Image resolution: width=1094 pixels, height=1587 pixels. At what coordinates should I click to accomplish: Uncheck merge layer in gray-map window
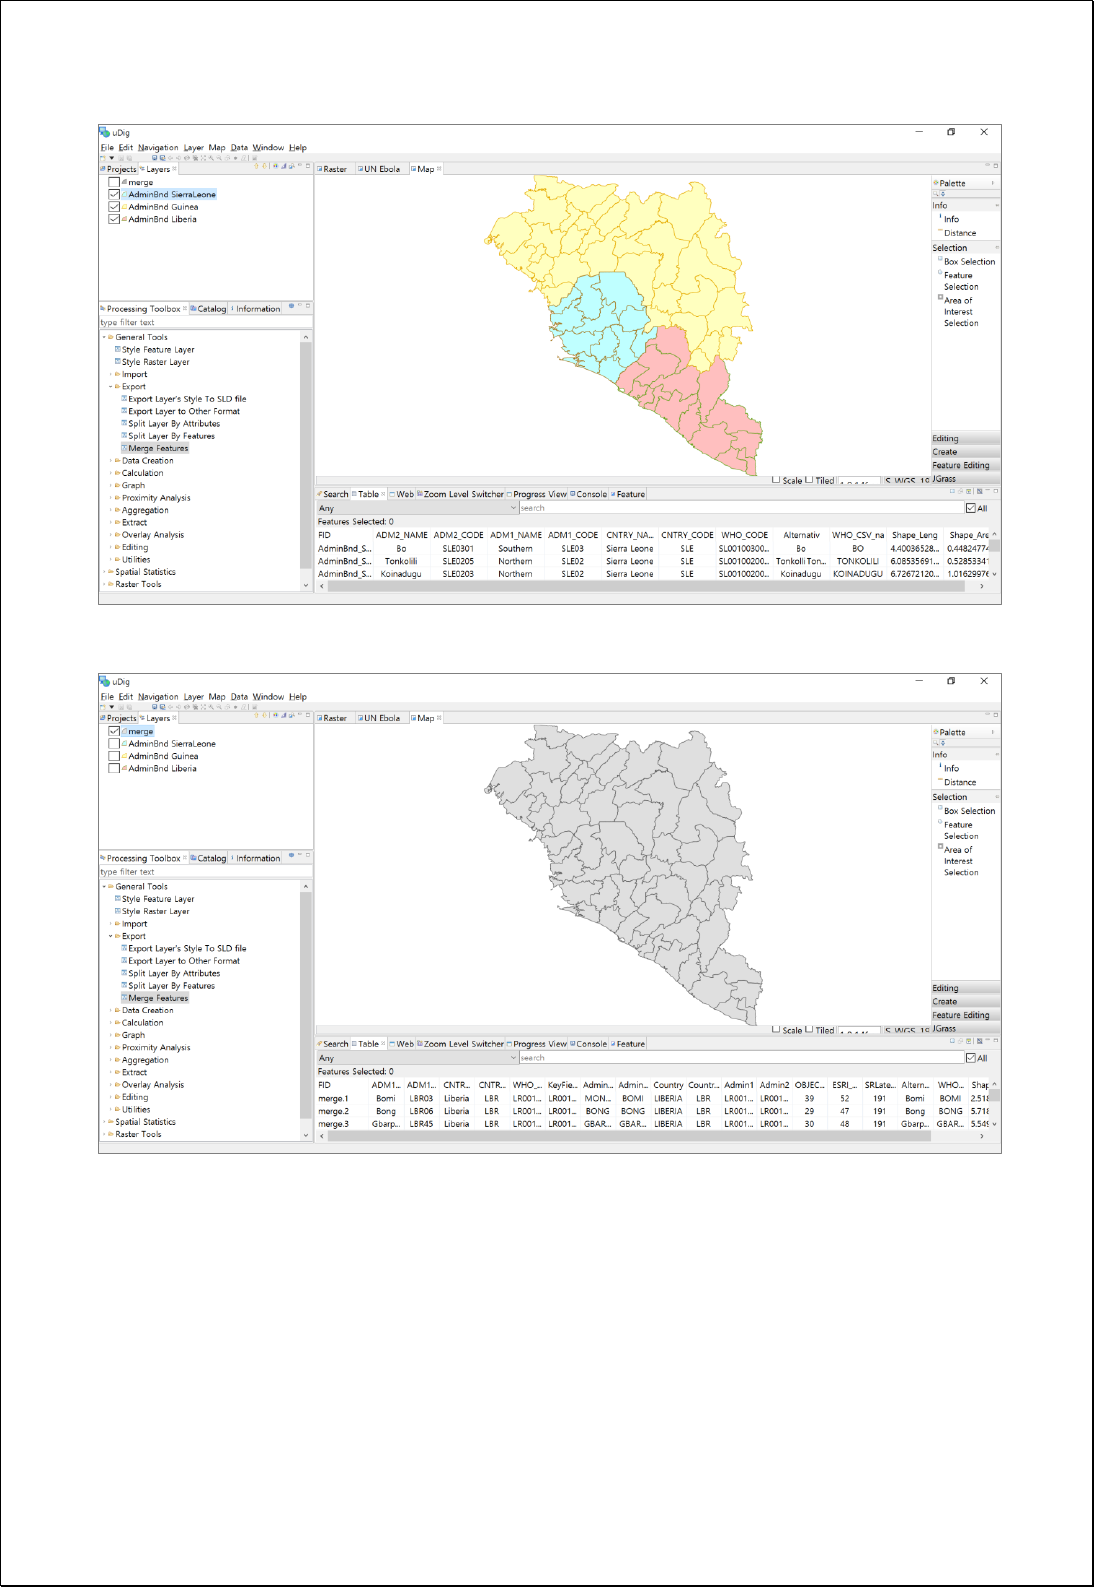point(114,731)
